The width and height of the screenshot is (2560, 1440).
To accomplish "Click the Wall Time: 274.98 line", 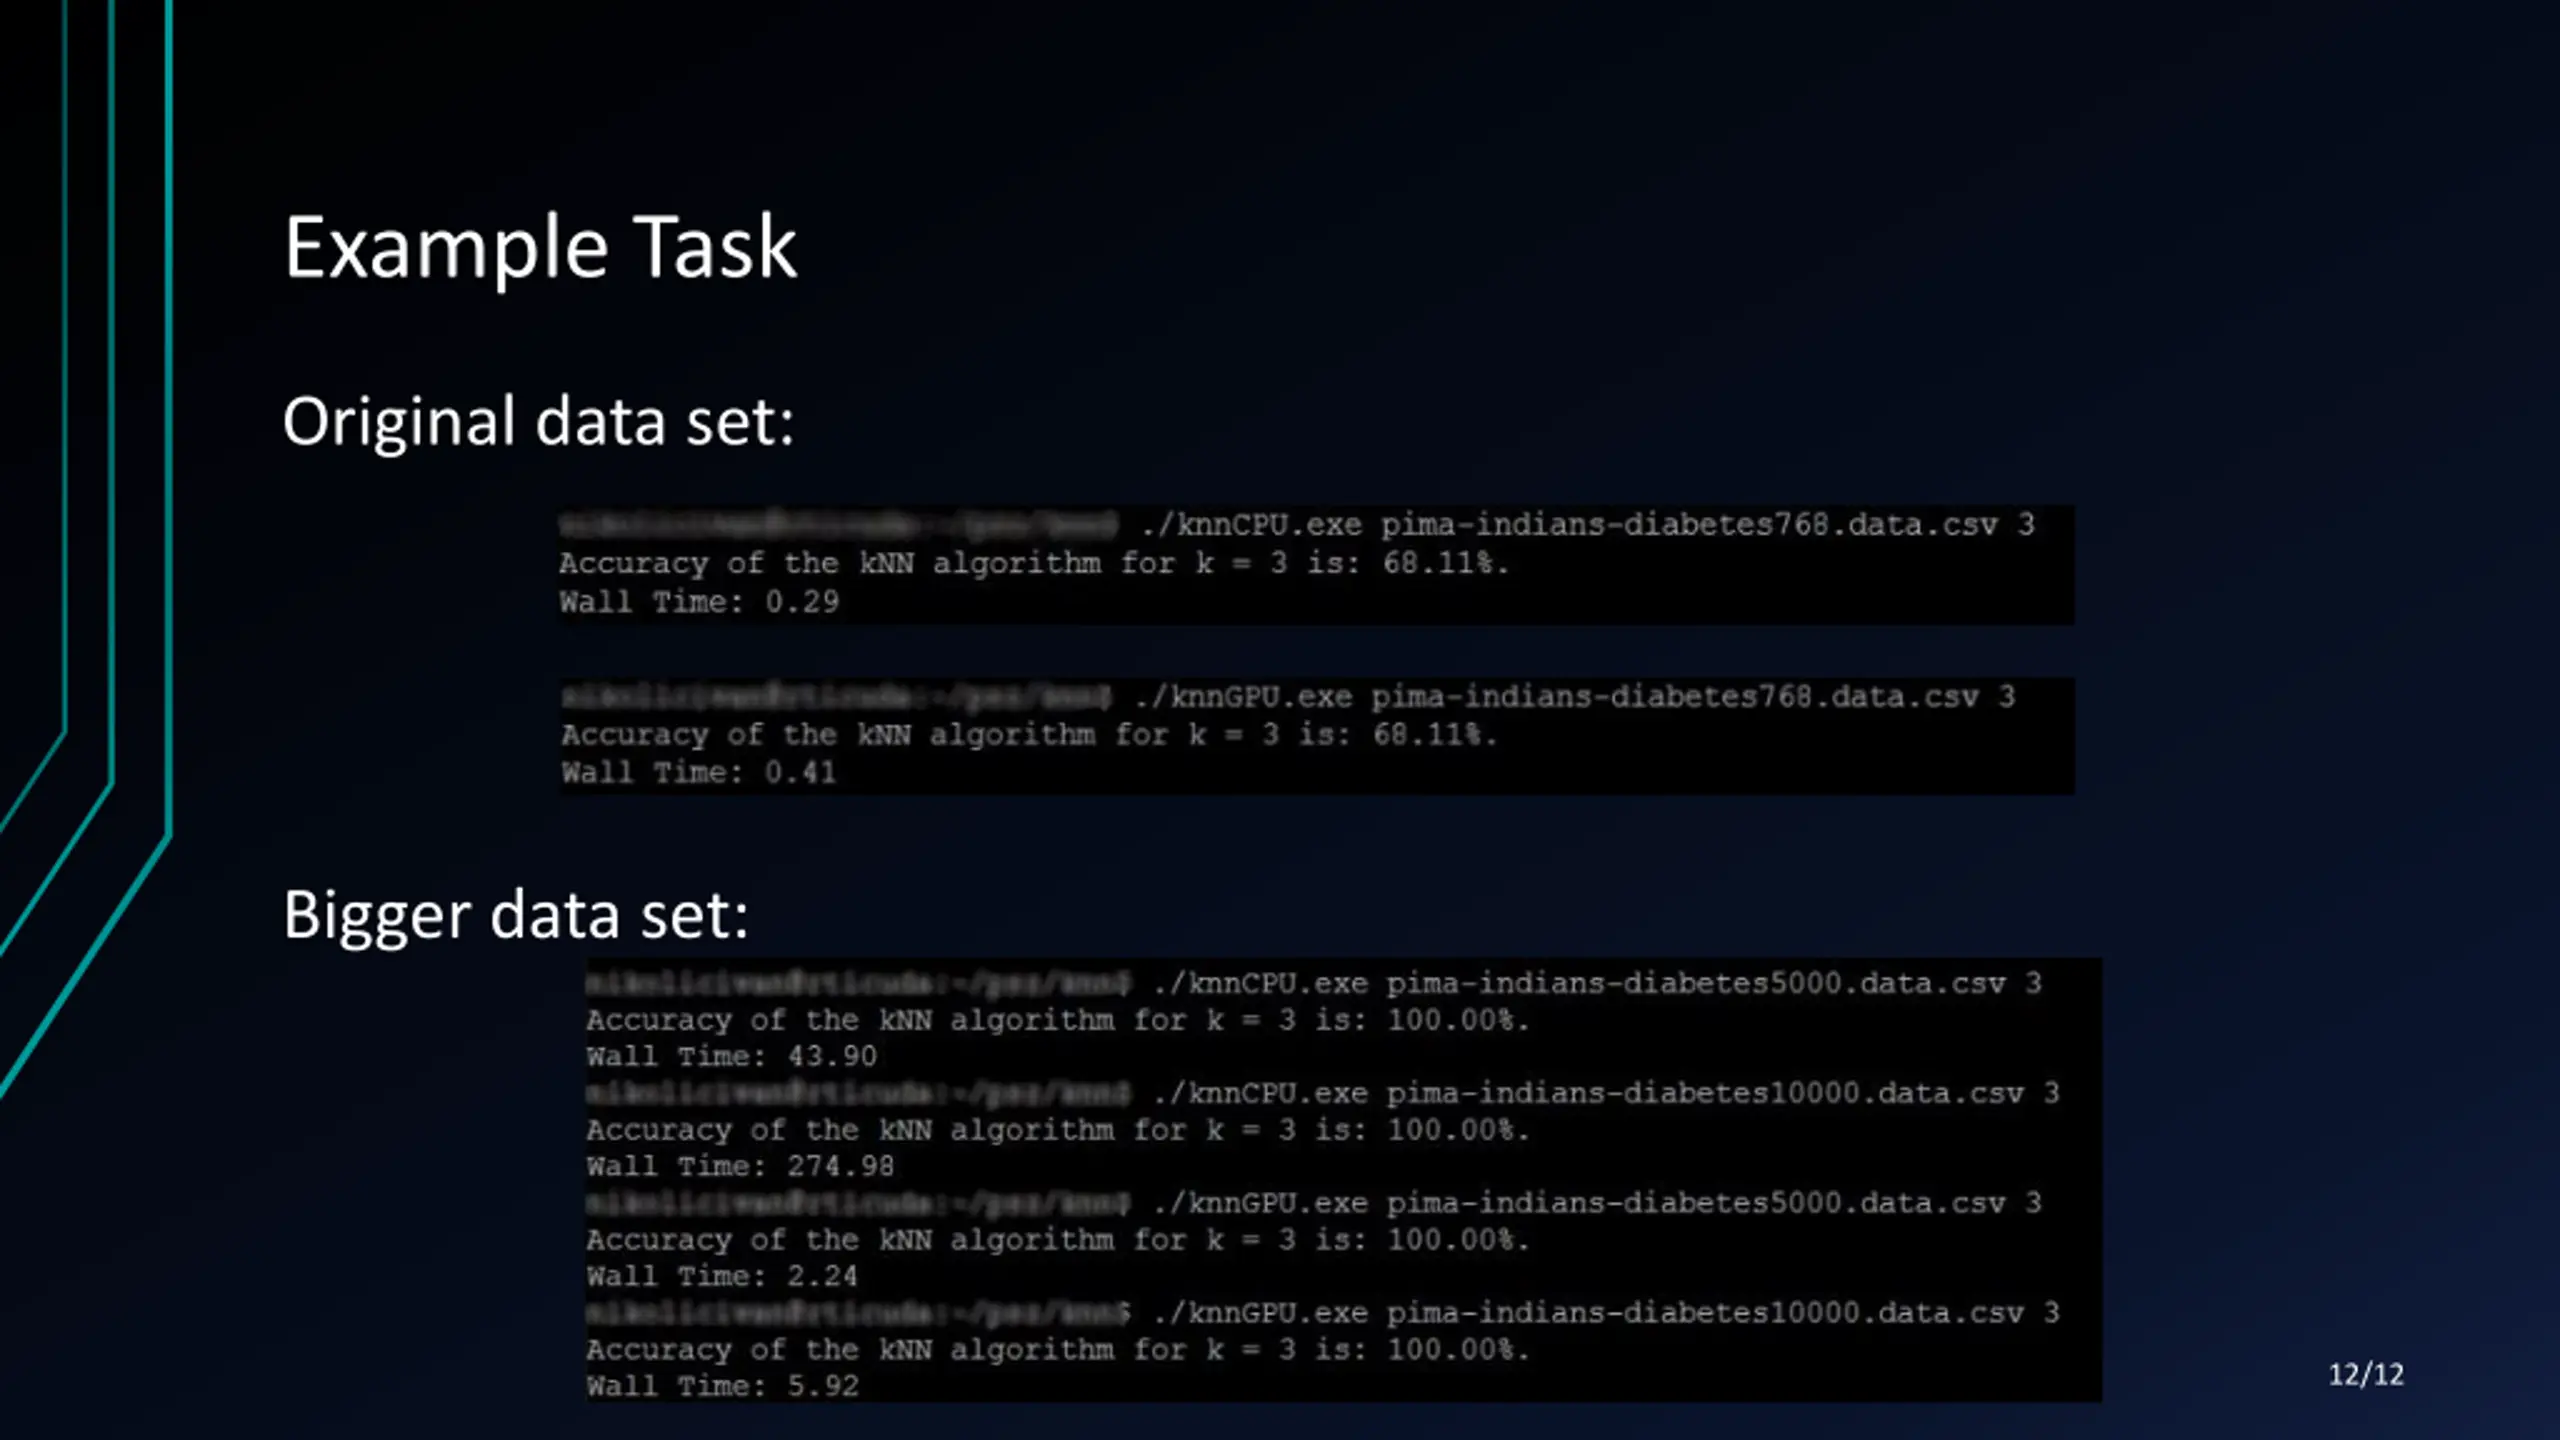I will click(x=740, y=1166).
